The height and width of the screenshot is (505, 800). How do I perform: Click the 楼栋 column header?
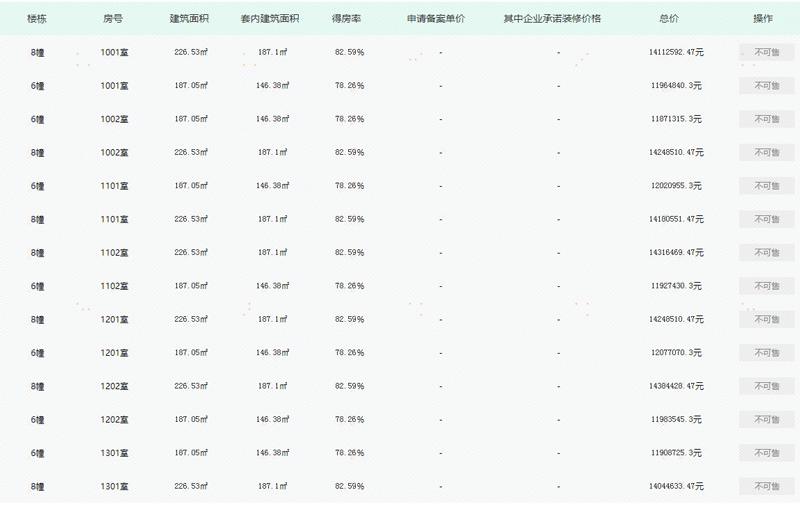point(37,19)
